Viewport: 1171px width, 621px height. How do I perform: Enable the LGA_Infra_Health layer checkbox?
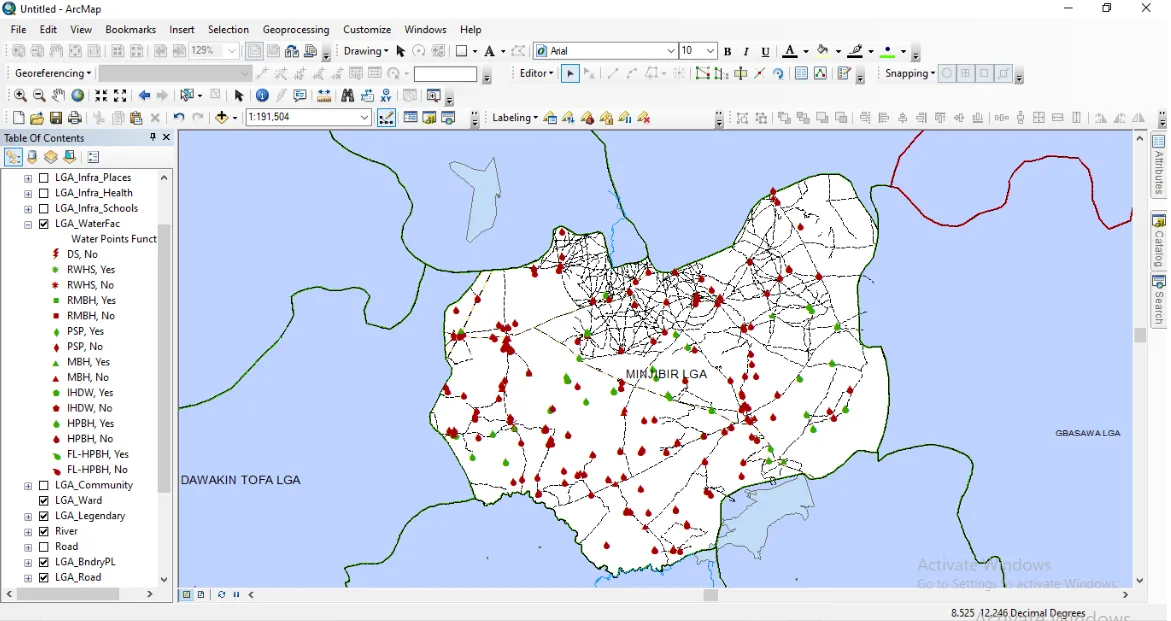click(x=43, y=192)
